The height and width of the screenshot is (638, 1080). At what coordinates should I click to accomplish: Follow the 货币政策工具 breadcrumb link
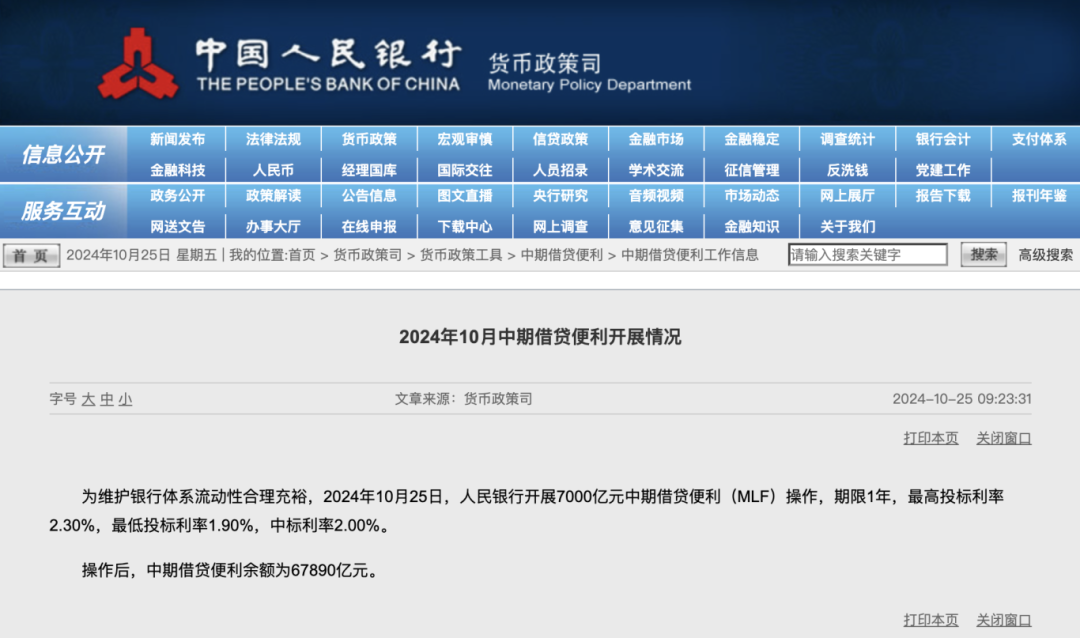pos(461,255)
